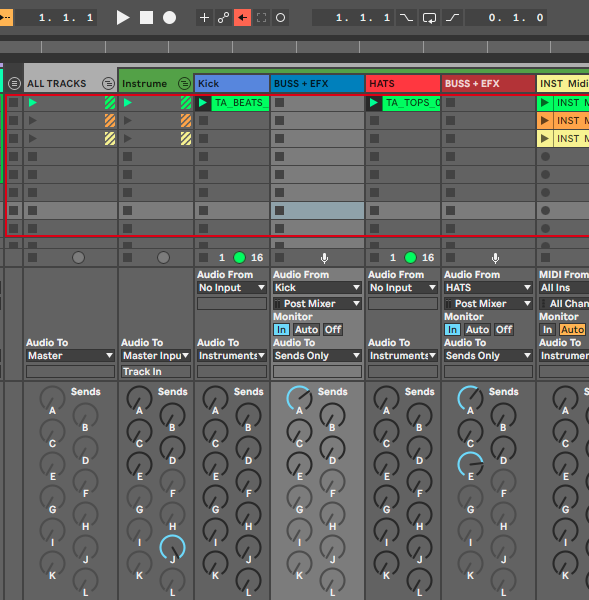This screenshot has height=600, width=589.
Task: Click the Session View menu circle left of ALL TRACKS
Action: [x=14, y=83]
